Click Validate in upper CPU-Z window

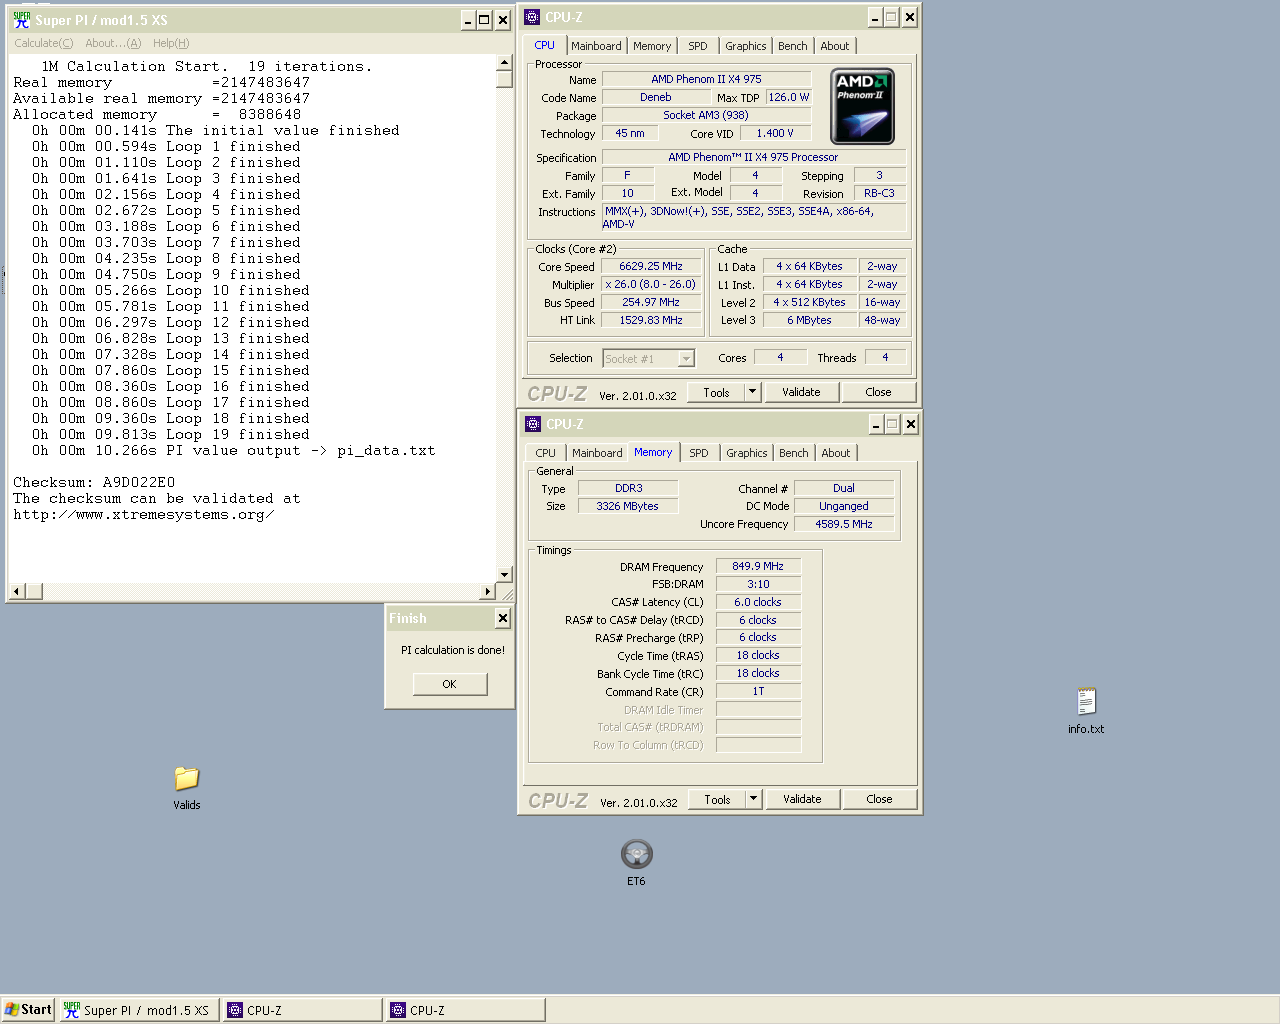801,392
